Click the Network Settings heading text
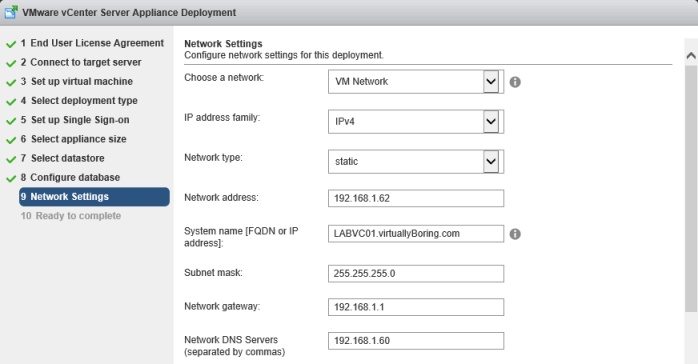 click(223, 44)
